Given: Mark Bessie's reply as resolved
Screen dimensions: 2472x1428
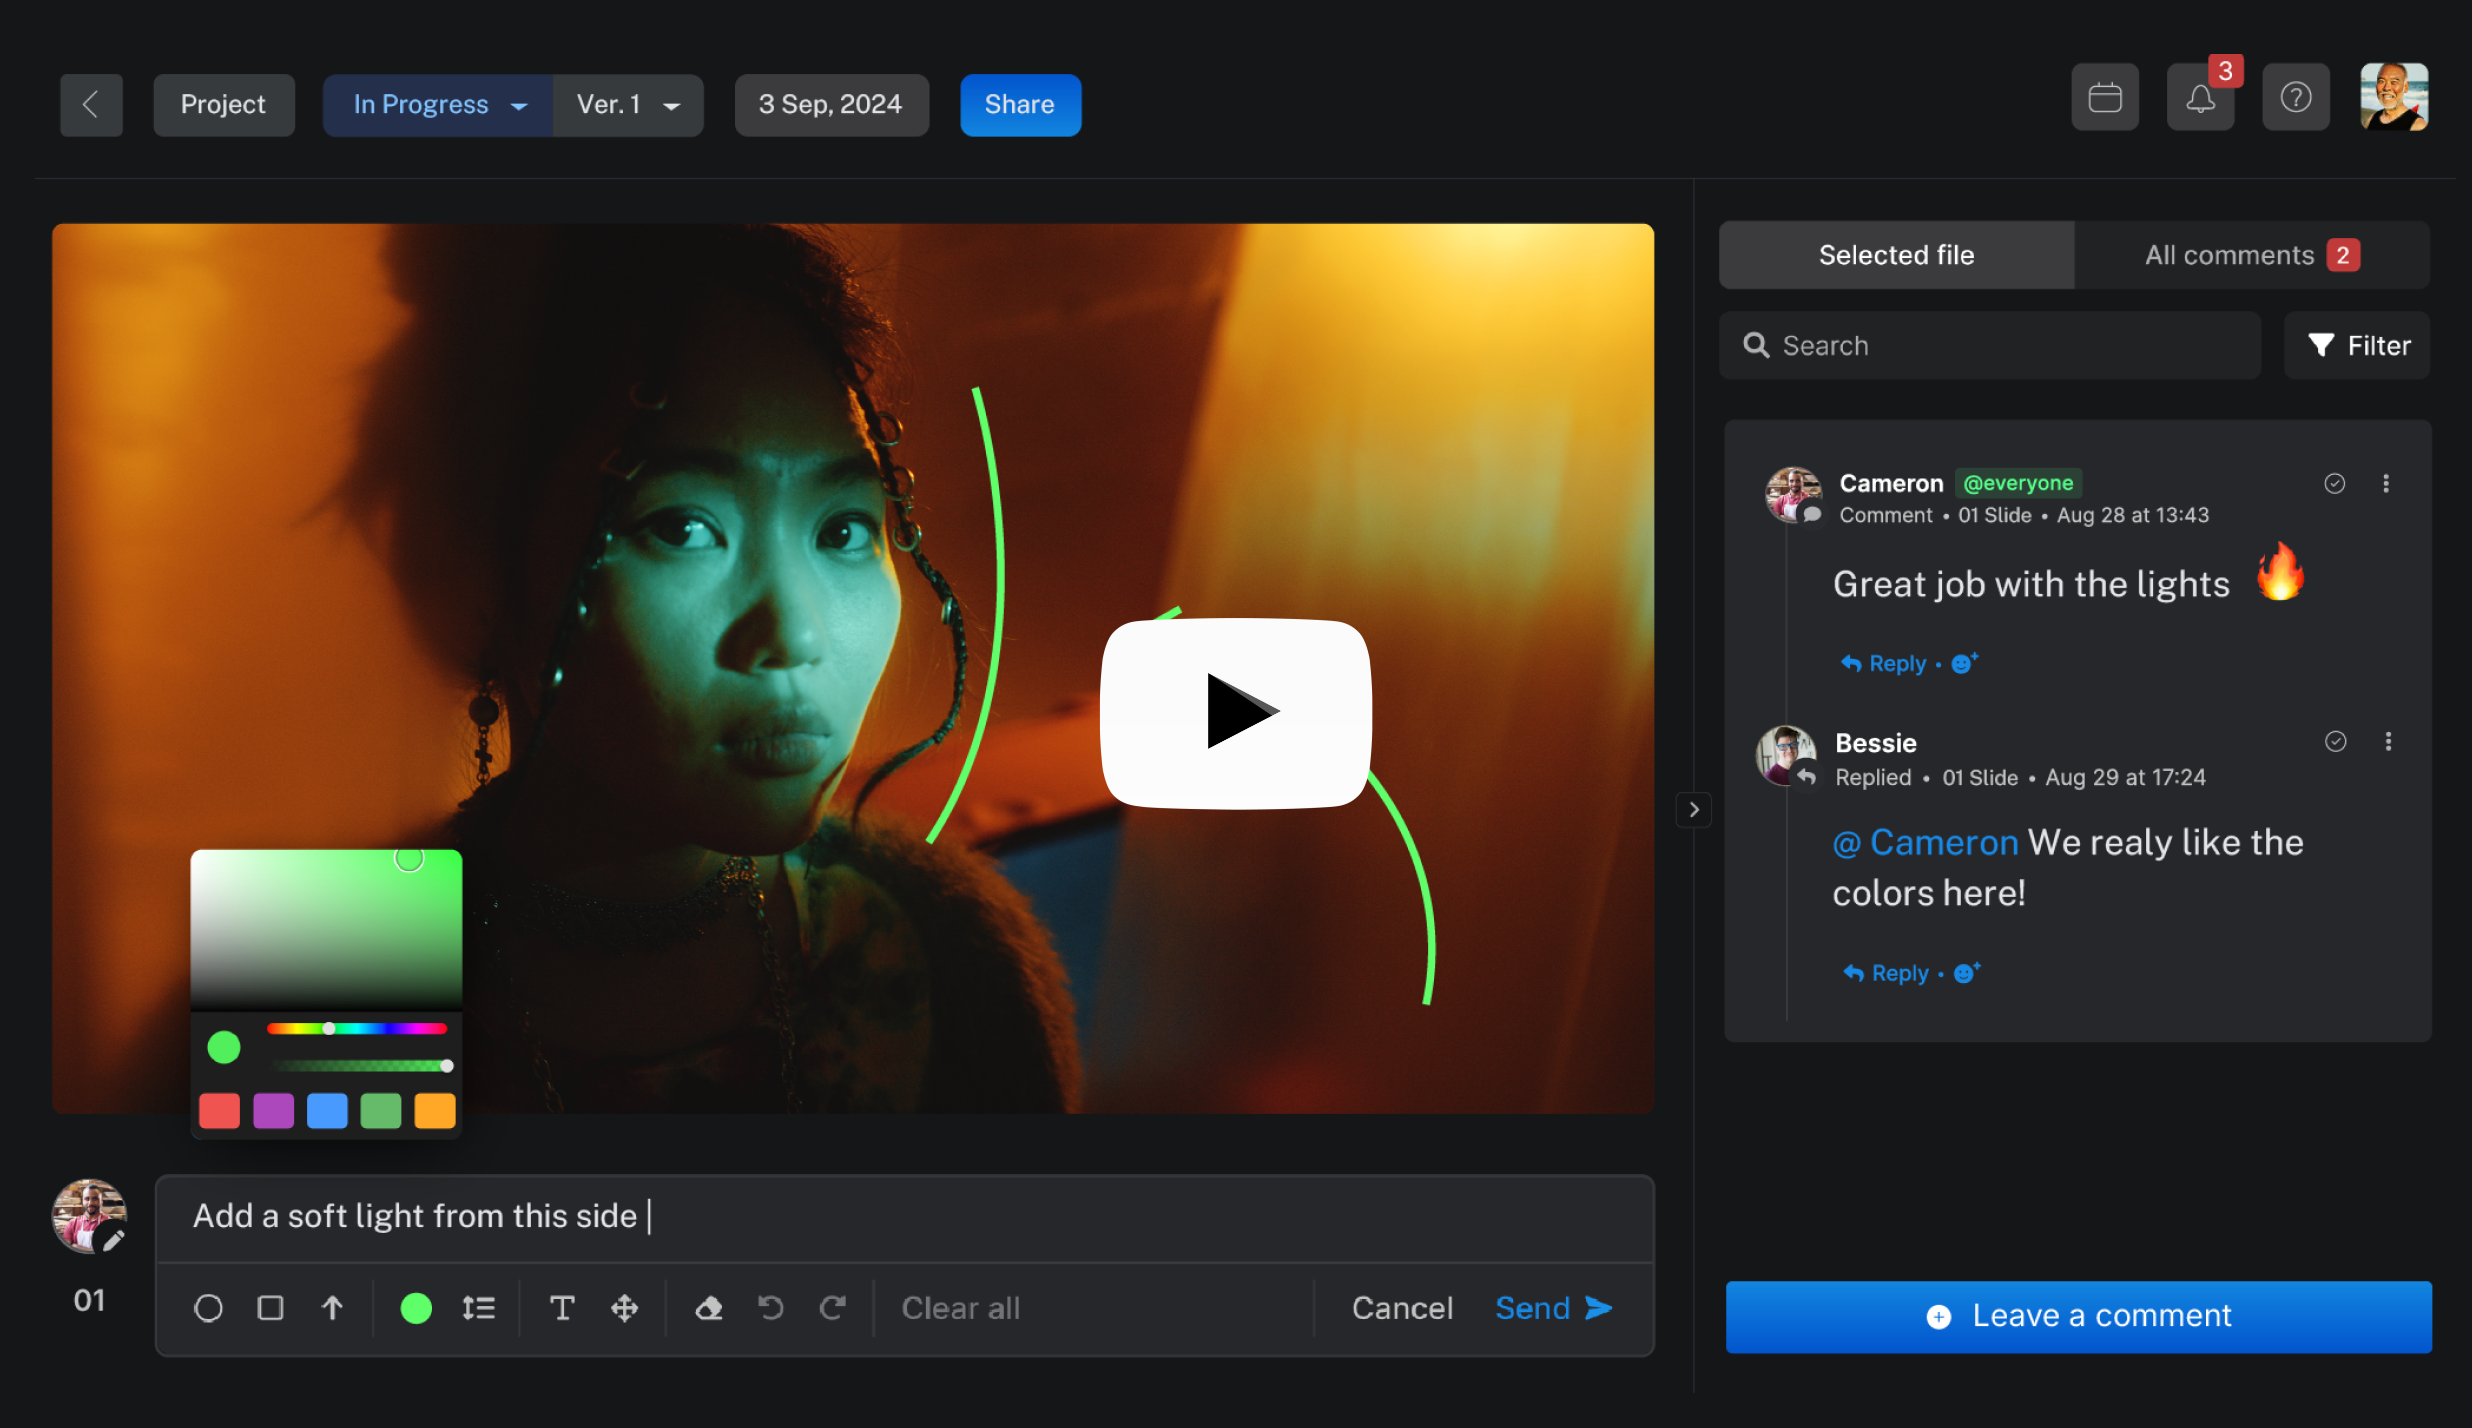Looking at the screenshot, I should point(2335,742).
